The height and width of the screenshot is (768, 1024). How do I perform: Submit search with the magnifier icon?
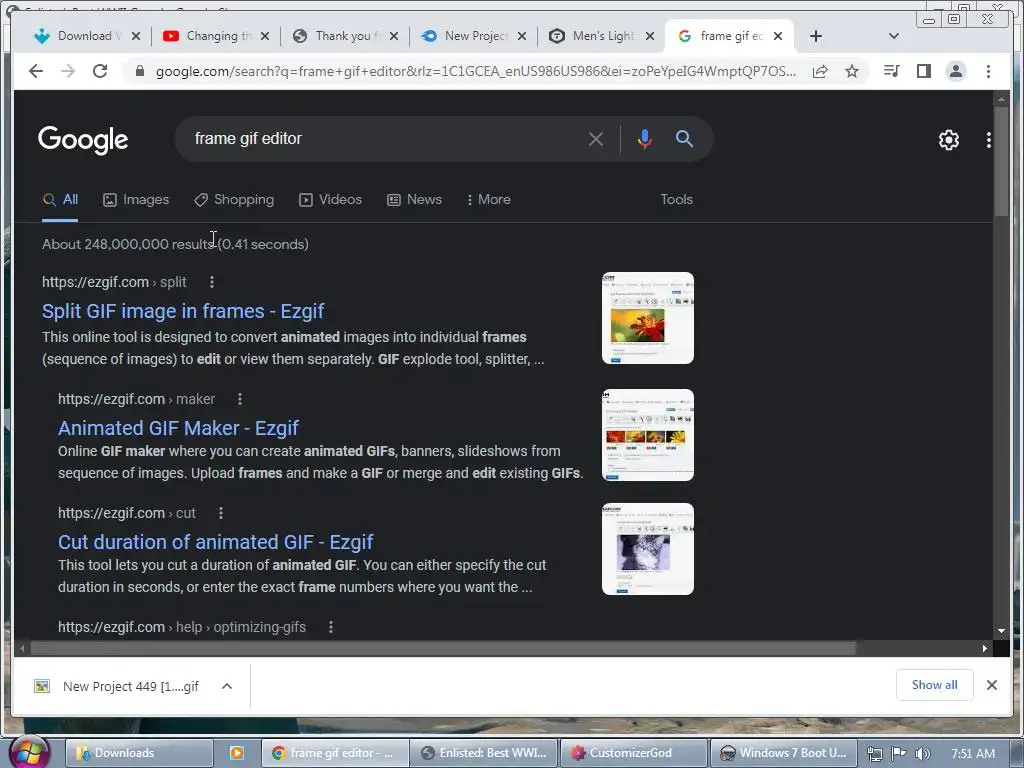pyautogui.click(x=684, y=138)
